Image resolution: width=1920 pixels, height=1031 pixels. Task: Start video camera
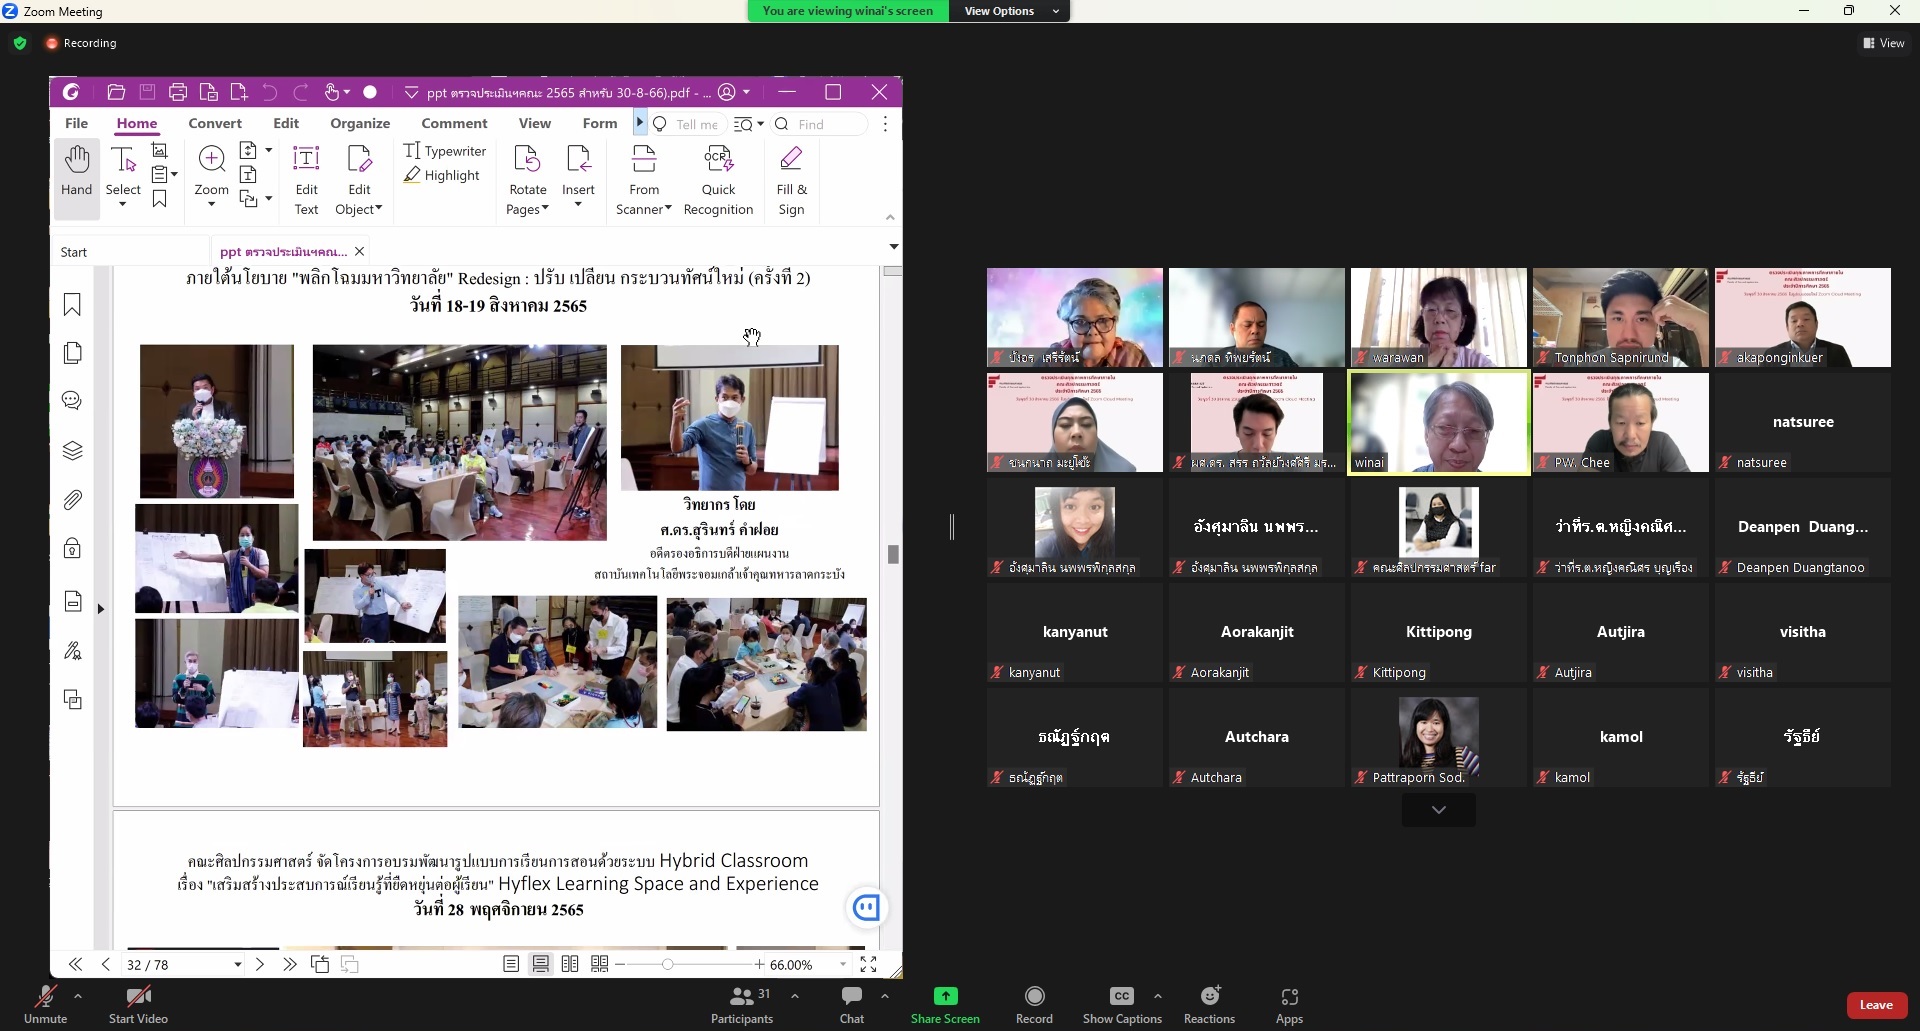[x=138, y=1004]
